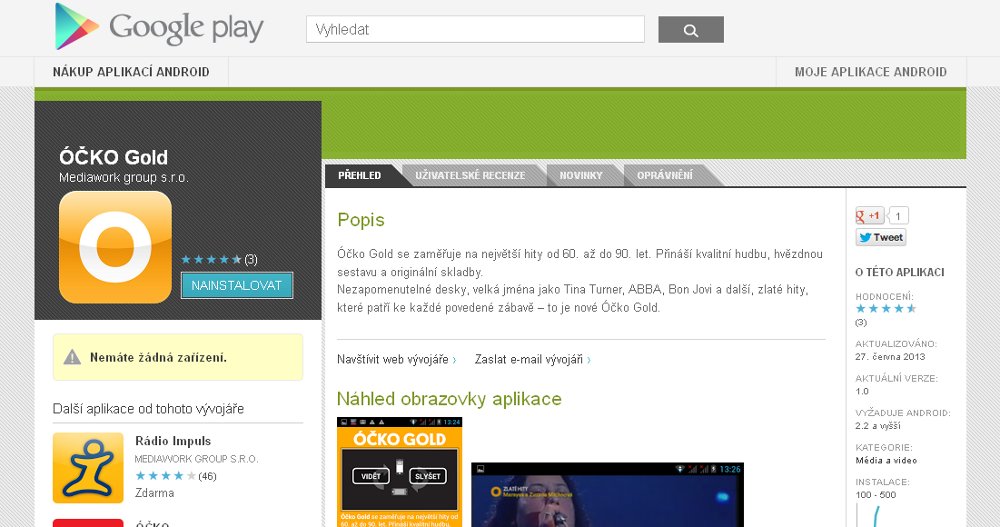
Task: Click the magnifier search button
Action: [691, 29]
